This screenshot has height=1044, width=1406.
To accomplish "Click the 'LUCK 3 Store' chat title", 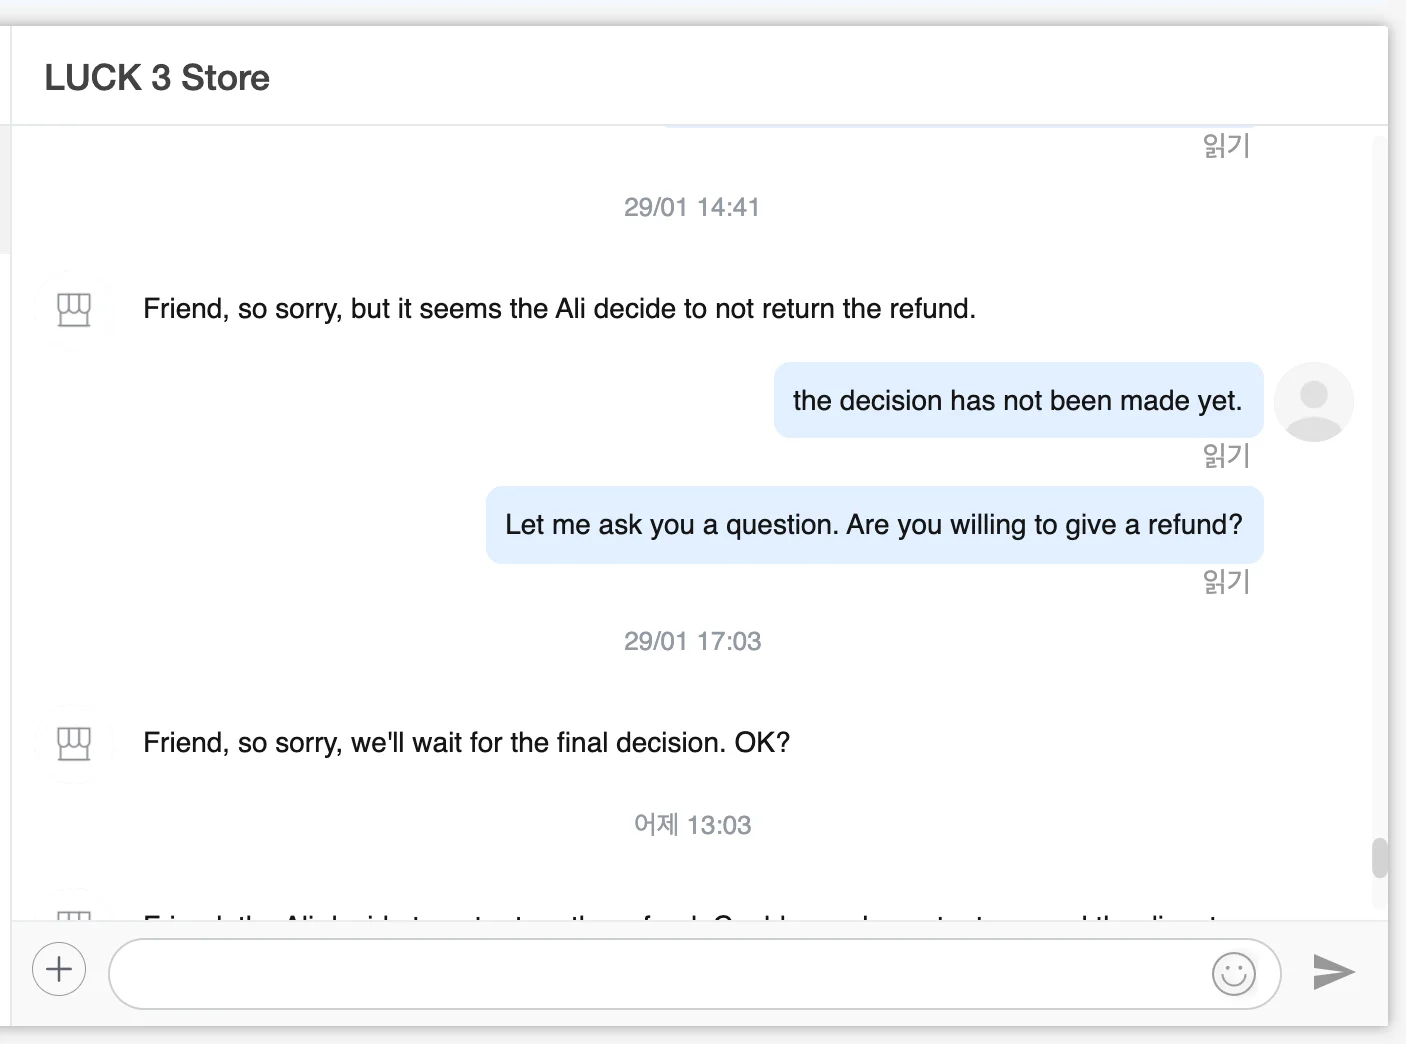I will 157,78.
